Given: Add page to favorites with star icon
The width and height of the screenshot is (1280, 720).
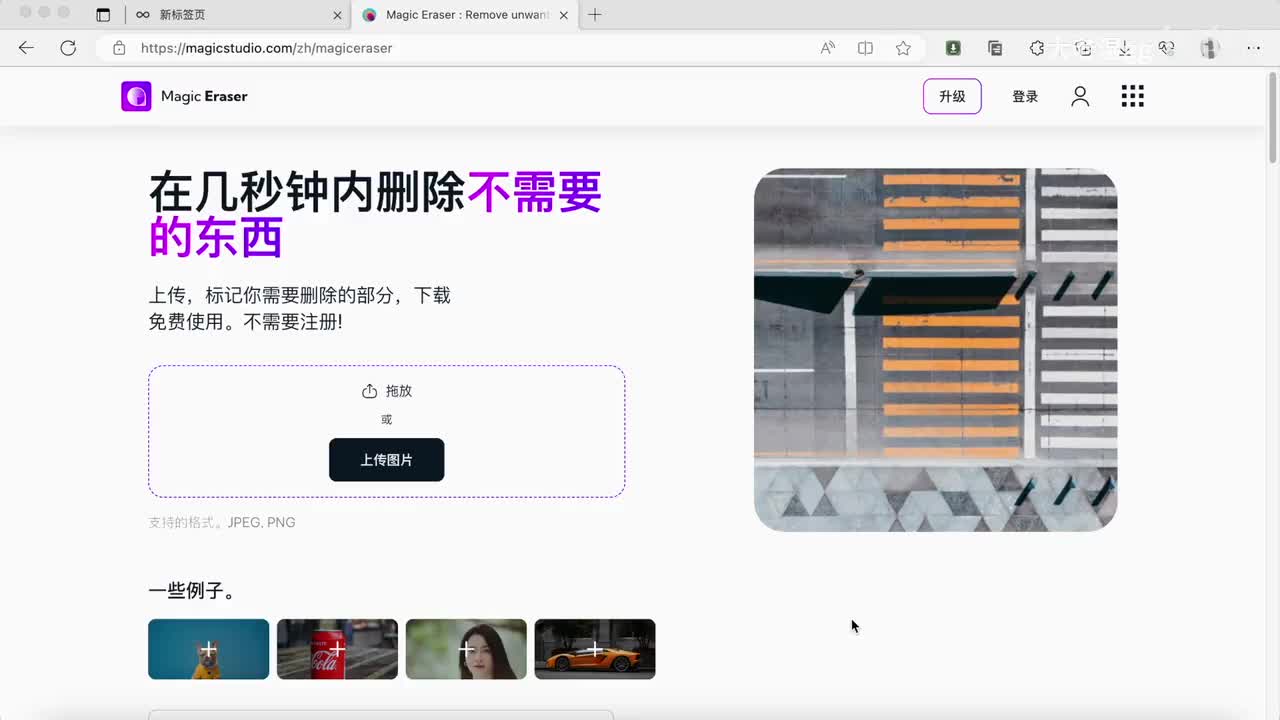Looking at the screenshot, I should click(x=903, y=48).
